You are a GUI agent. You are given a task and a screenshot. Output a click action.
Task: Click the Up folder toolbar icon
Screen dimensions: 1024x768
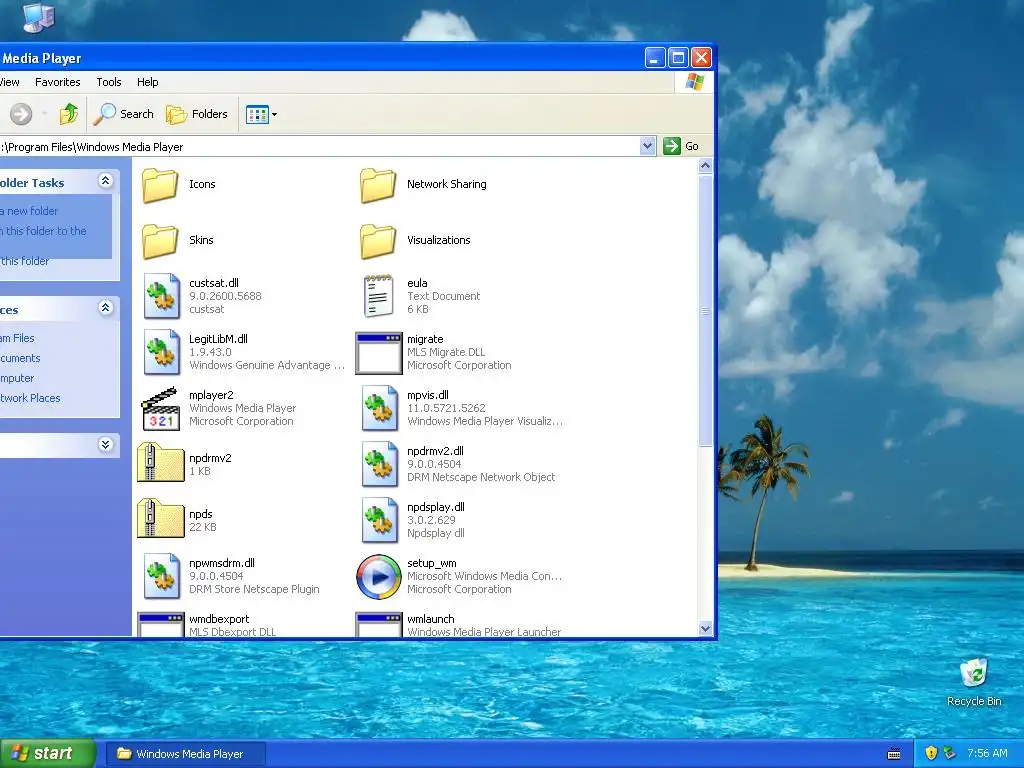[x=69, y=114]
